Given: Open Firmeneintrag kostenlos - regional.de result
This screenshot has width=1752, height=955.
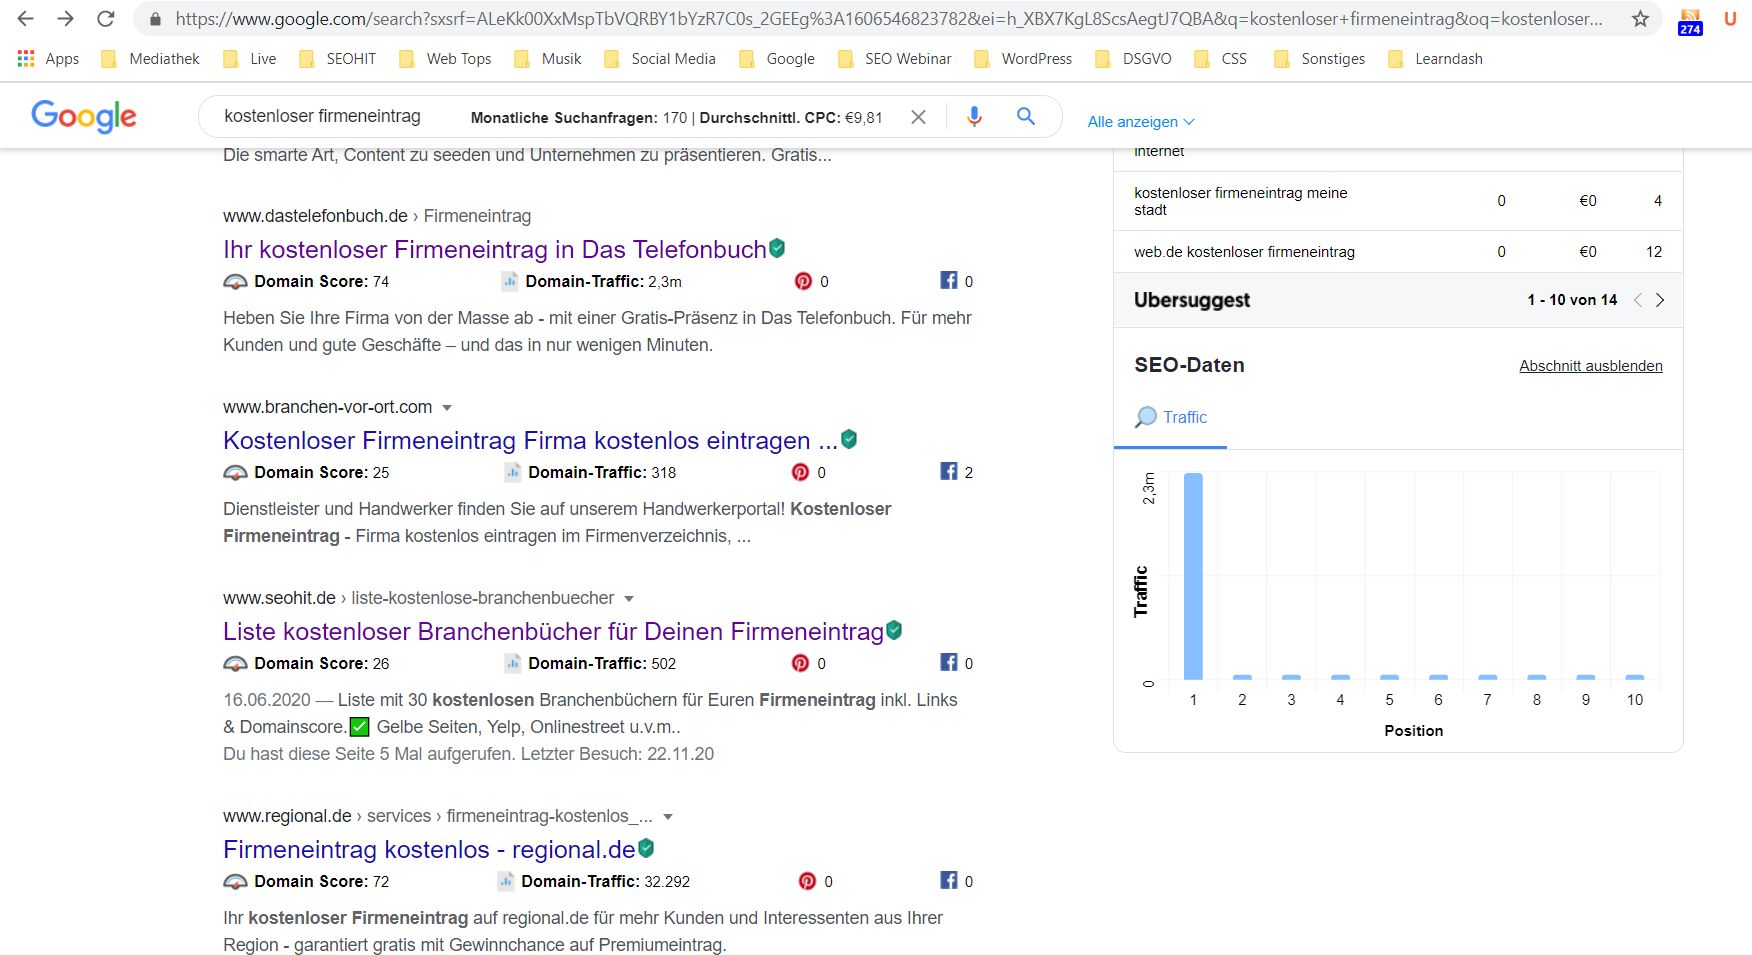Looking at the screenshot, I should click(429, 849).
